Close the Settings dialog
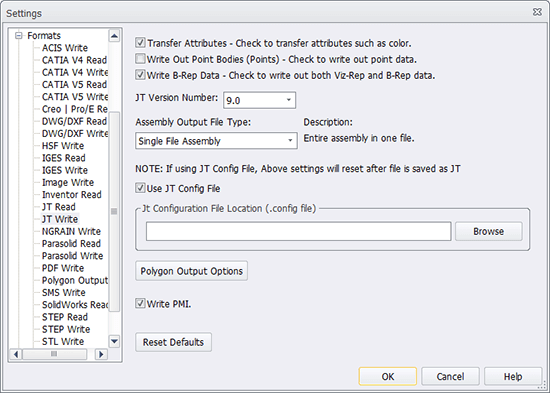This screenshot has height=393, width=550. tap(537, 12)
